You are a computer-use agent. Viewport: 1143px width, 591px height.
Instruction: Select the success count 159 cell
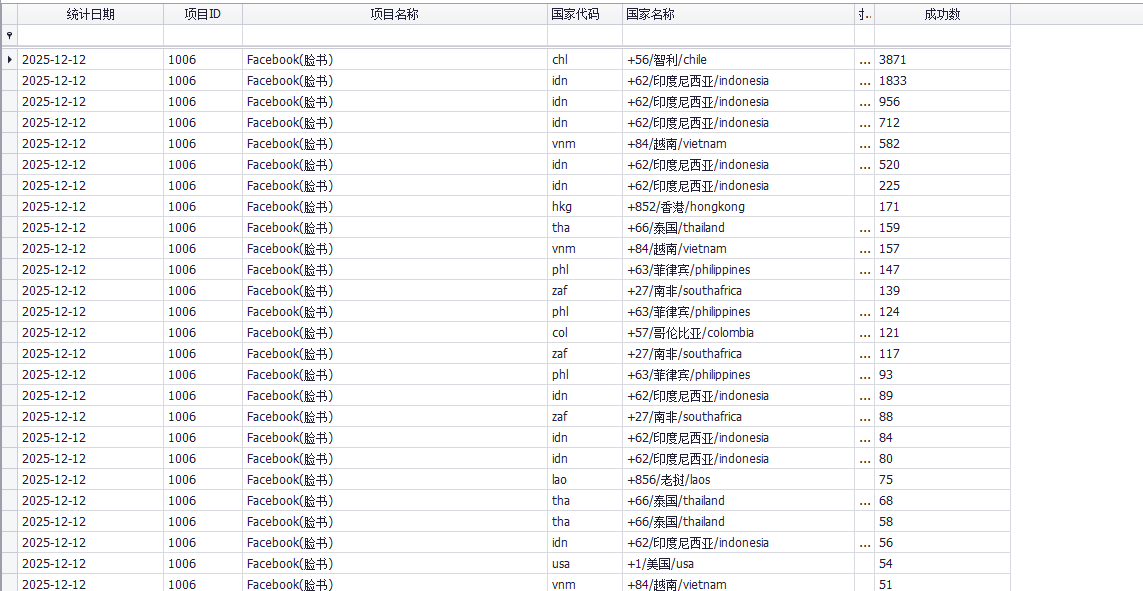[943, 227]
